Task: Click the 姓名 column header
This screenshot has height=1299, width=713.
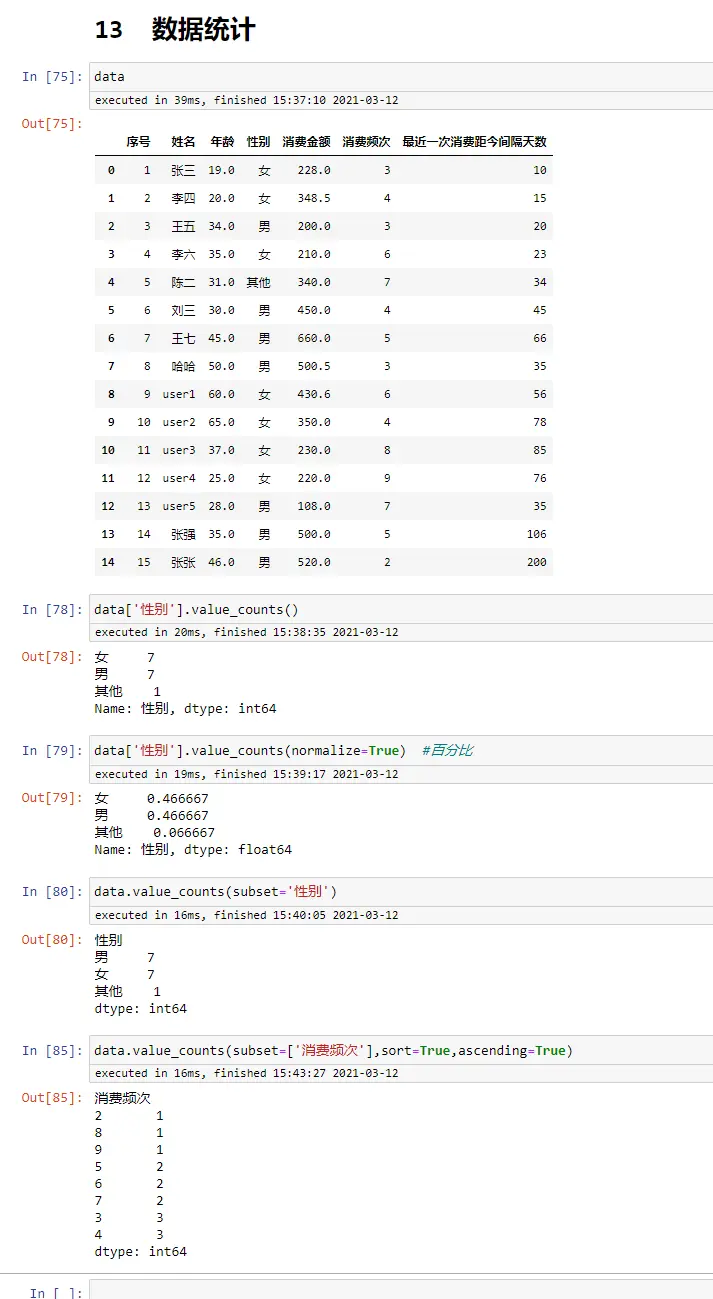Action: pos(183,142)
